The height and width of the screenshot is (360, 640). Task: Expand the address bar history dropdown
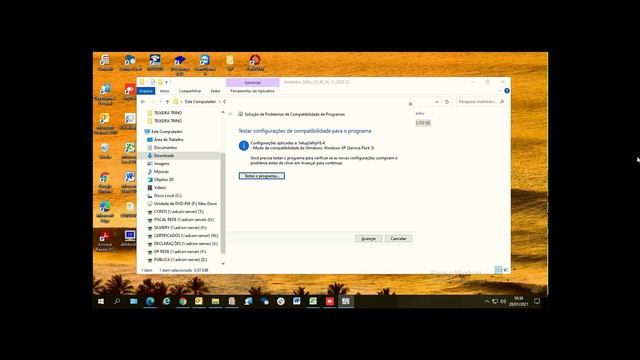(437, 102)
